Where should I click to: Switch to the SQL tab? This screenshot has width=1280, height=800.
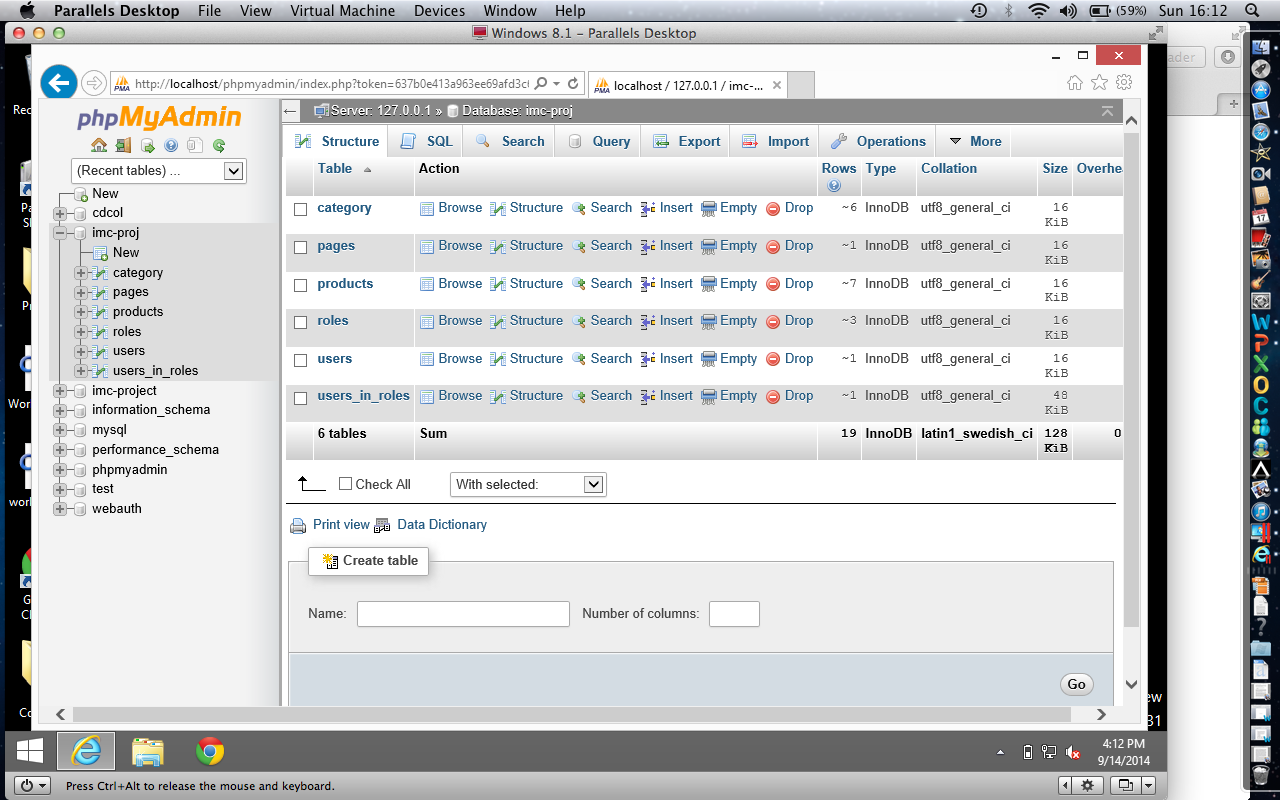[x=427, y=141]
